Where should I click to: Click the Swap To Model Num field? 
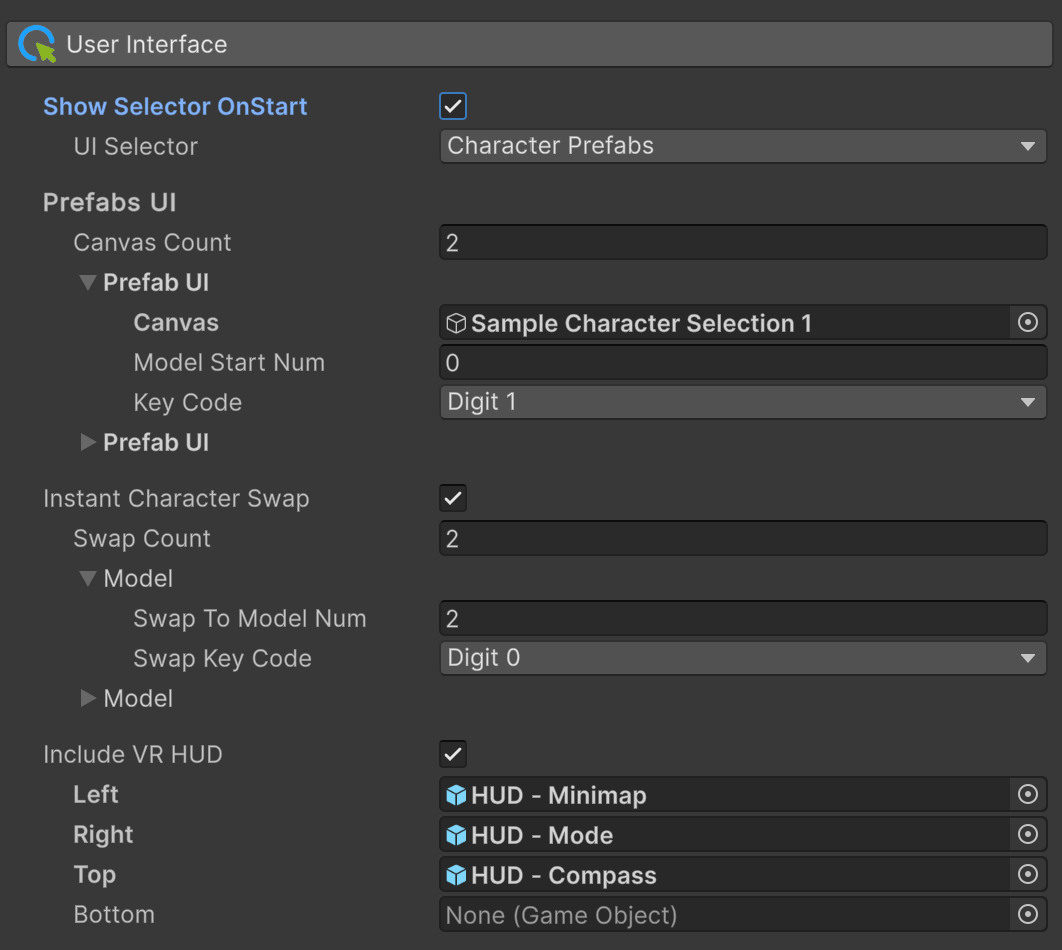click(742, 619)
